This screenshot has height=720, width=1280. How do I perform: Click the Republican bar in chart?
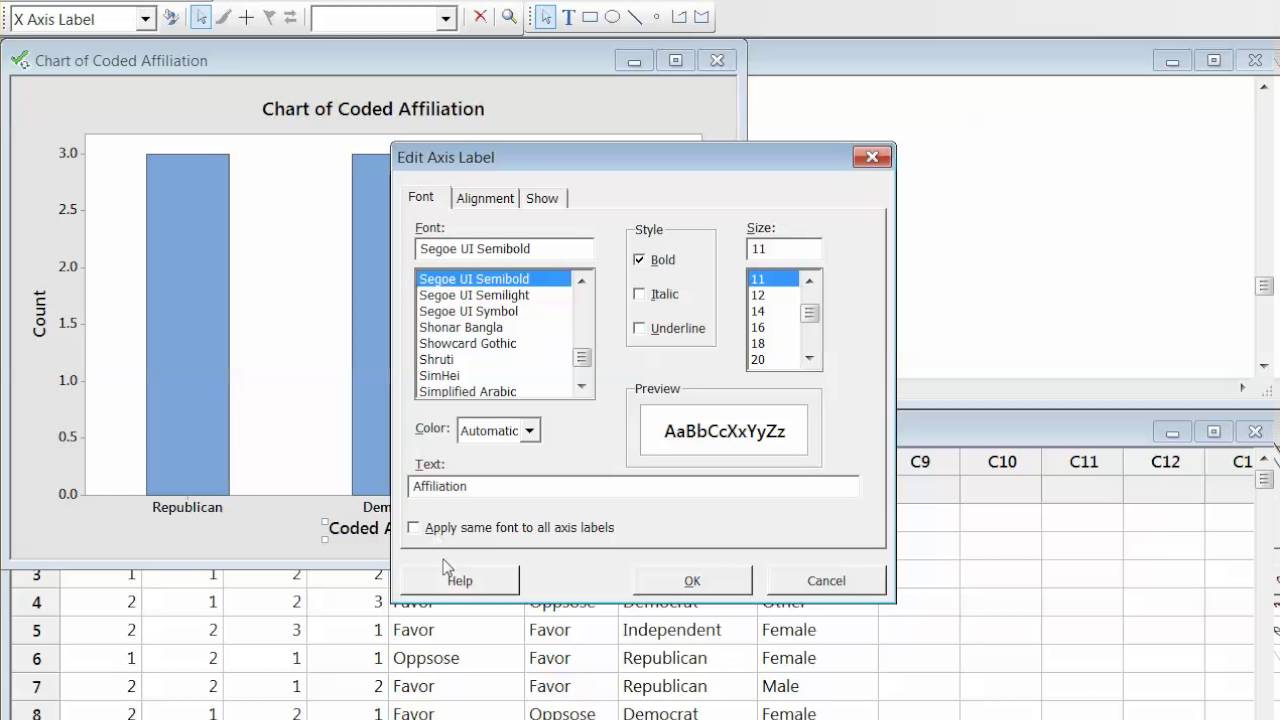[x=188, y=324]
